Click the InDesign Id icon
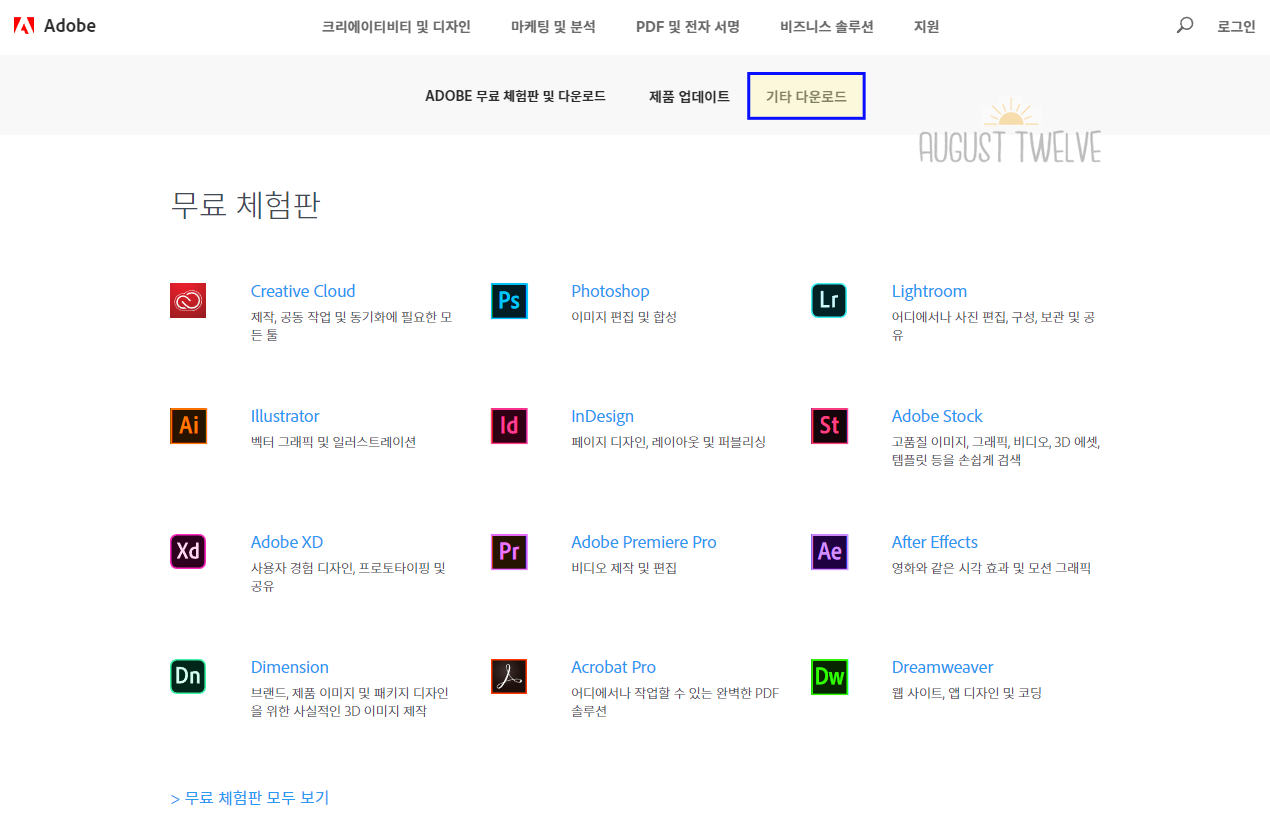Screen dimensions: 1270x833 pos(509,425)
